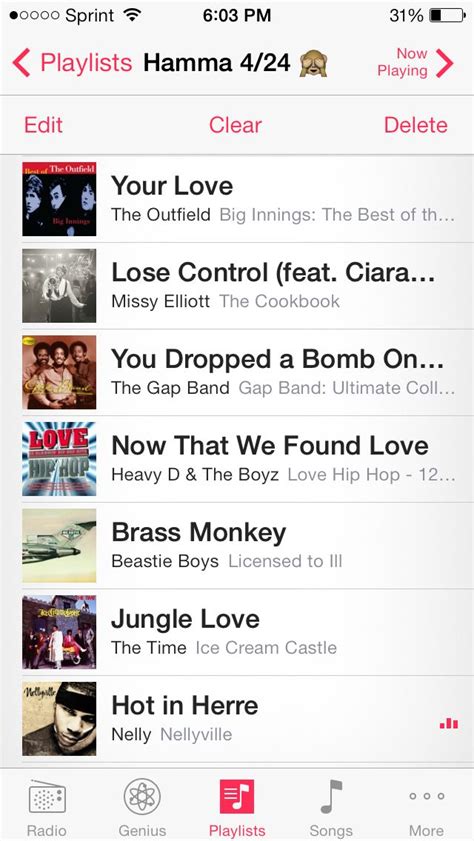Open the More three-dots icon
Image resolution: width=474 pixels, height=841 pixels.
426,796
